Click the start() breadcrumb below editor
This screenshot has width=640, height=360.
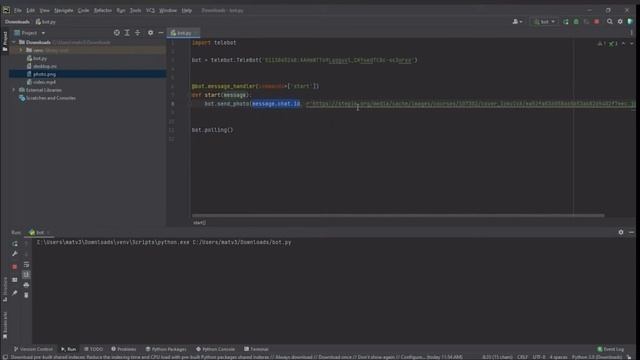(x=200, y=222)
